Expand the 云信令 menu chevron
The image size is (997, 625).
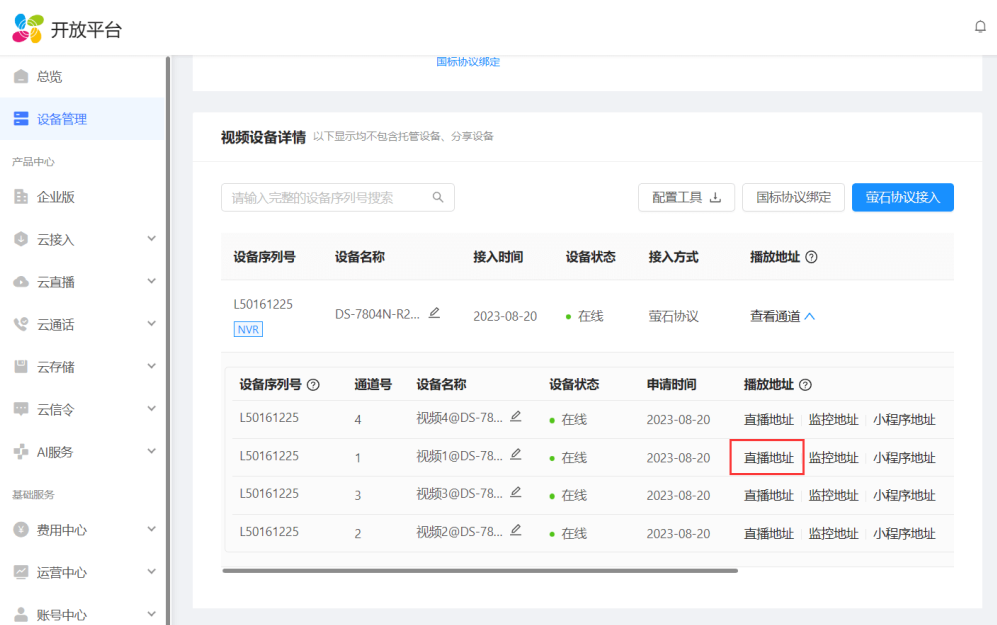[x=151, y=409]
